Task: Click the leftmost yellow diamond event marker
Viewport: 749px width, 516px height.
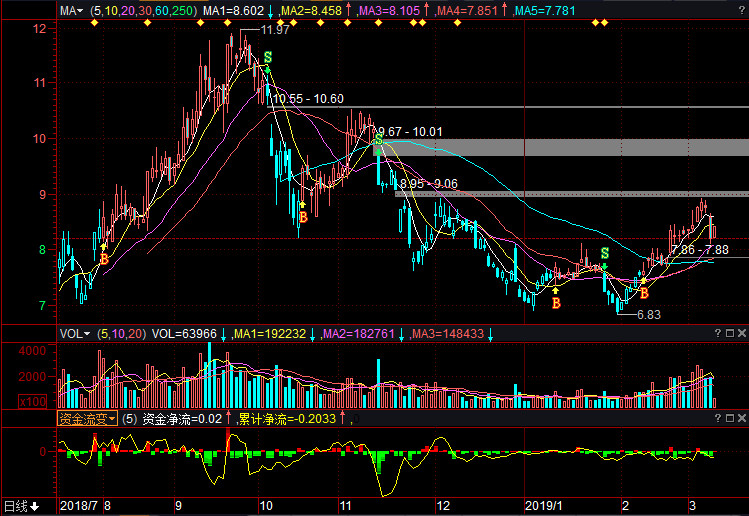Action: click(x=94, y=23)
